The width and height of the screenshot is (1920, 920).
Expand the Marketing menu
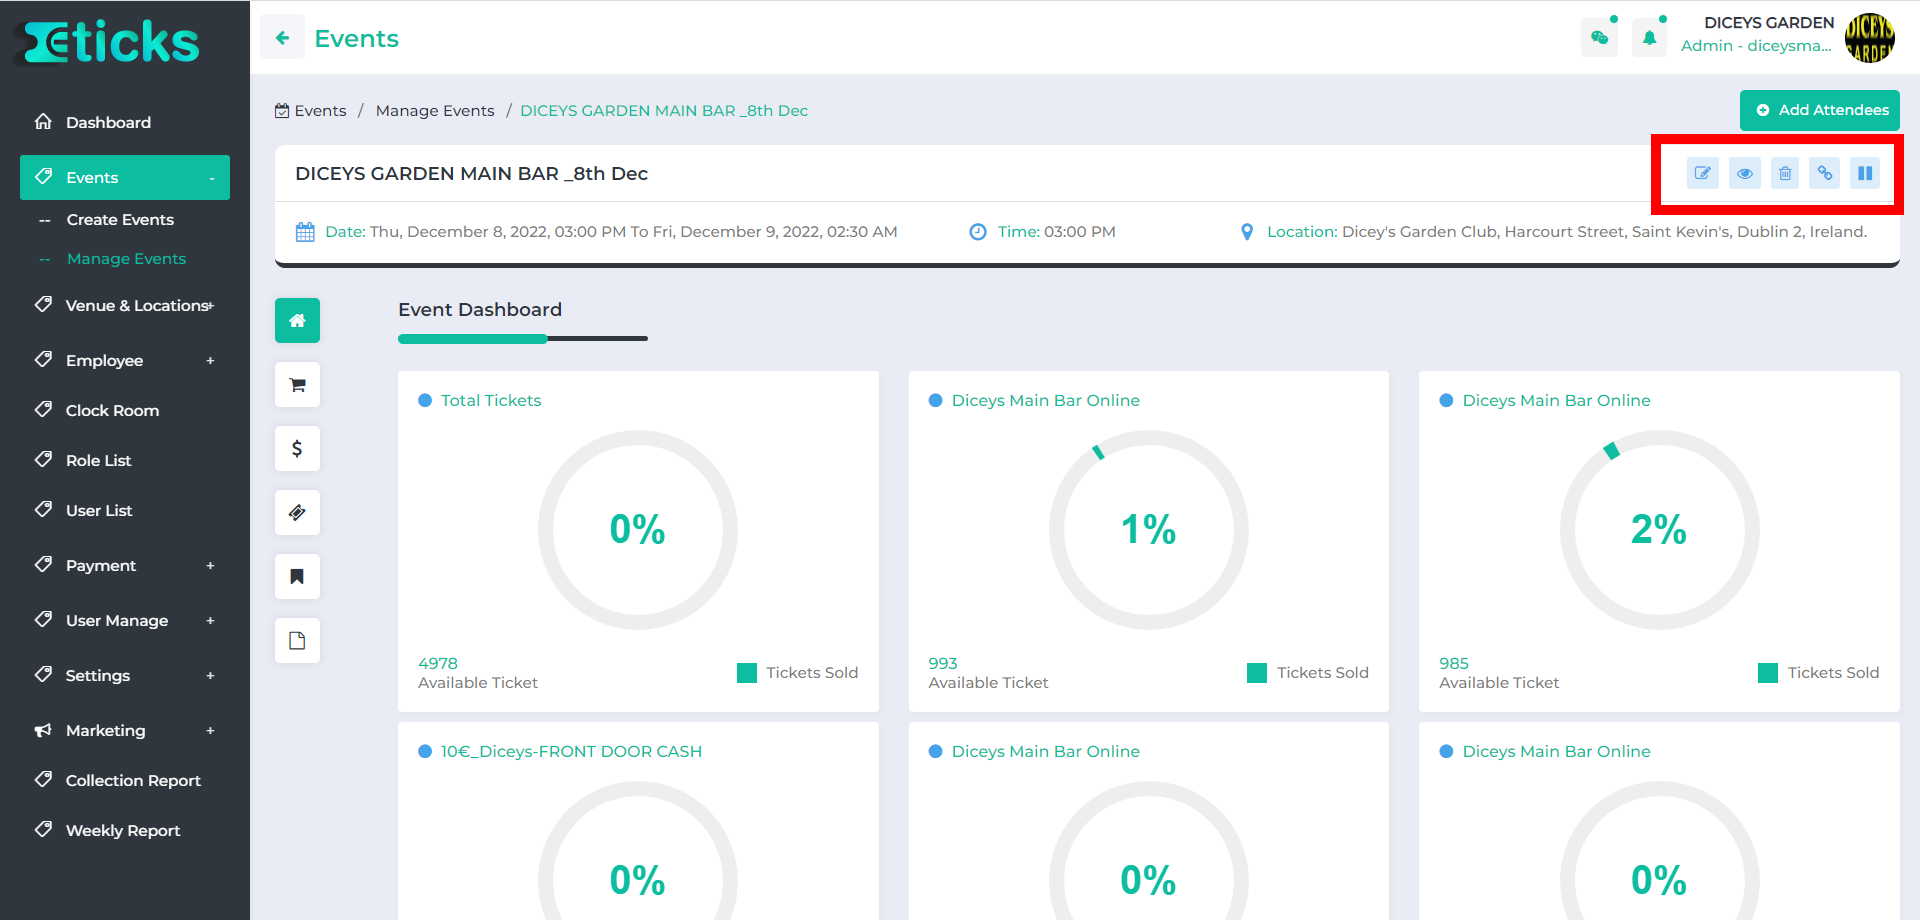tap(210, 731)
